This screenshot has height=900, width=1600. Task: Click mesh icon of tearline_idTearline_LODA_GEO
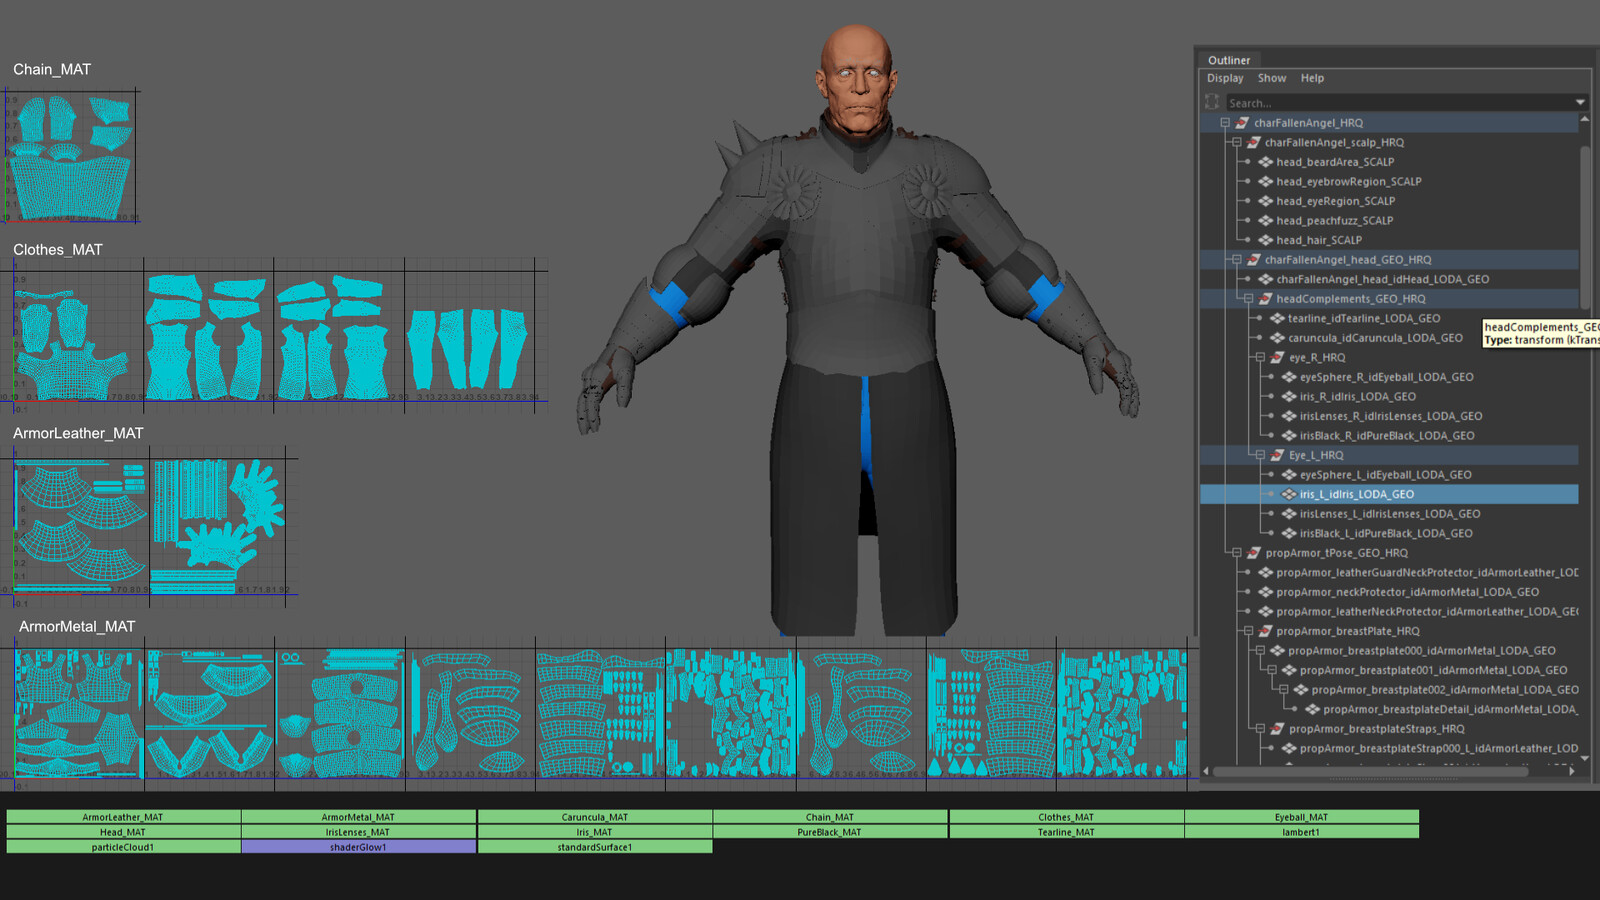coord(1277,318)
